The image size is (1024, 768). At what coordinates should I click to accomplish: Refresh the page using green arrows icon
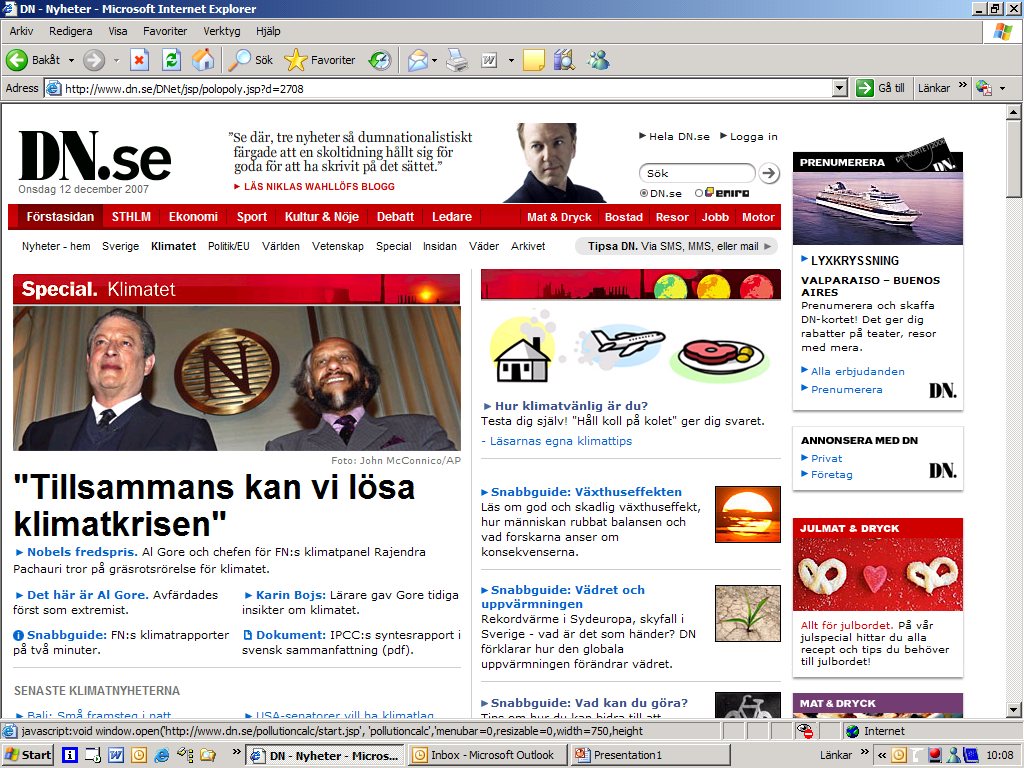click(x=172, y=60)
